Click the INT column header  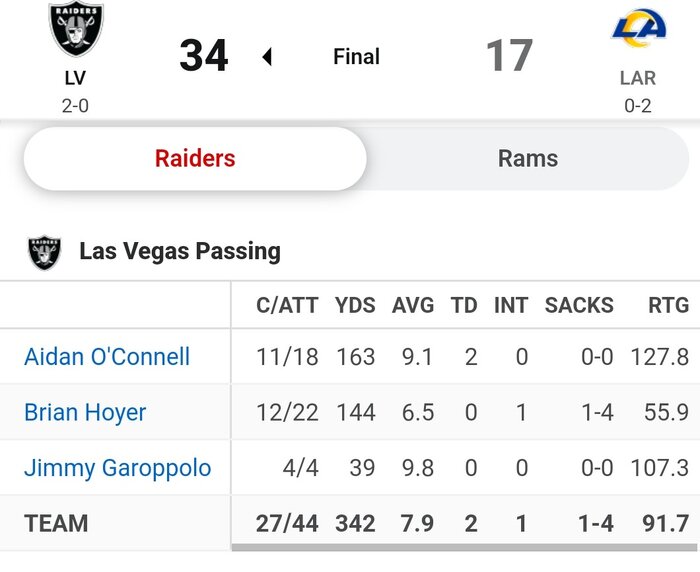point(510,305)
